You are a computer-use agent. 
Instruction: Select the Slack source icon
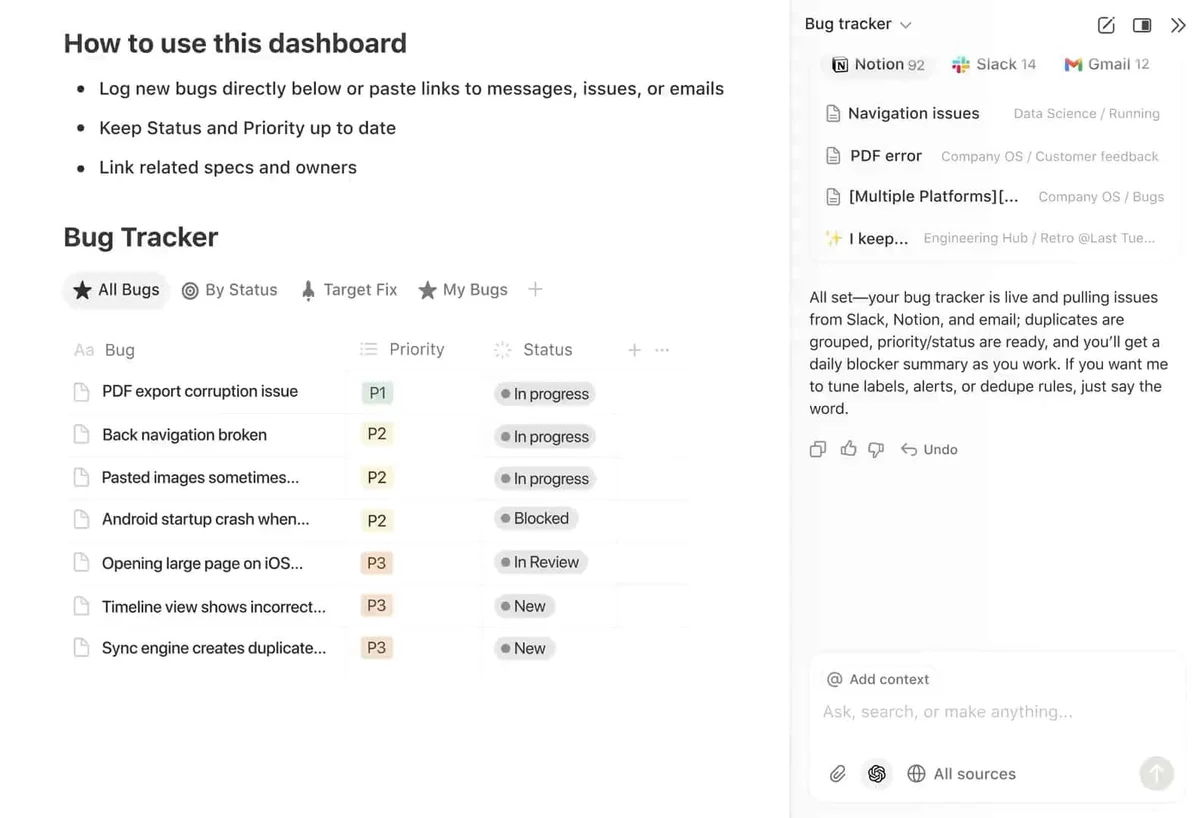(x=959, y=64)
